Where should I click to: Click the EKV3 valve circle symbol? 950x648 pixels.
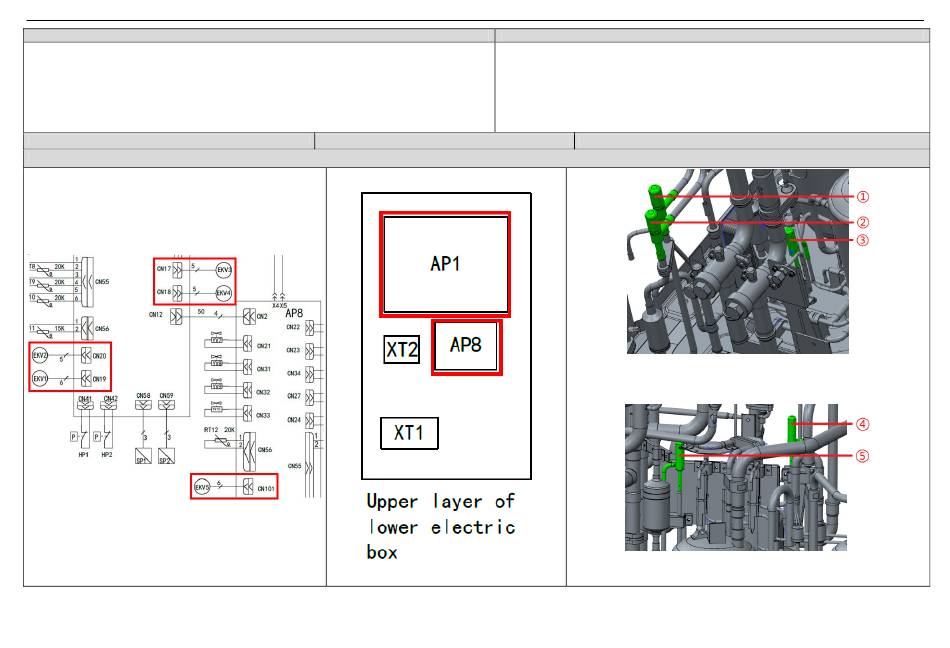[x=224, y=269]
